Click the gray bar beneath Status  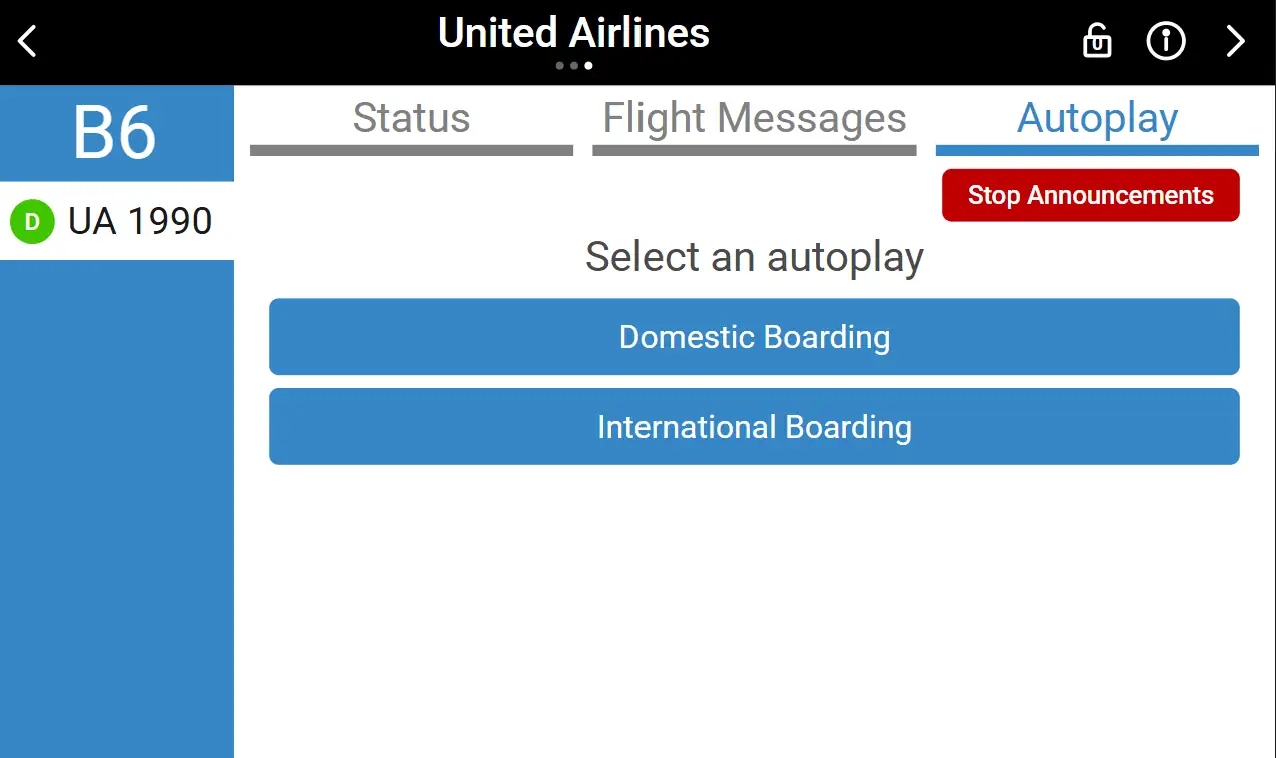click(x=411, y=151)
